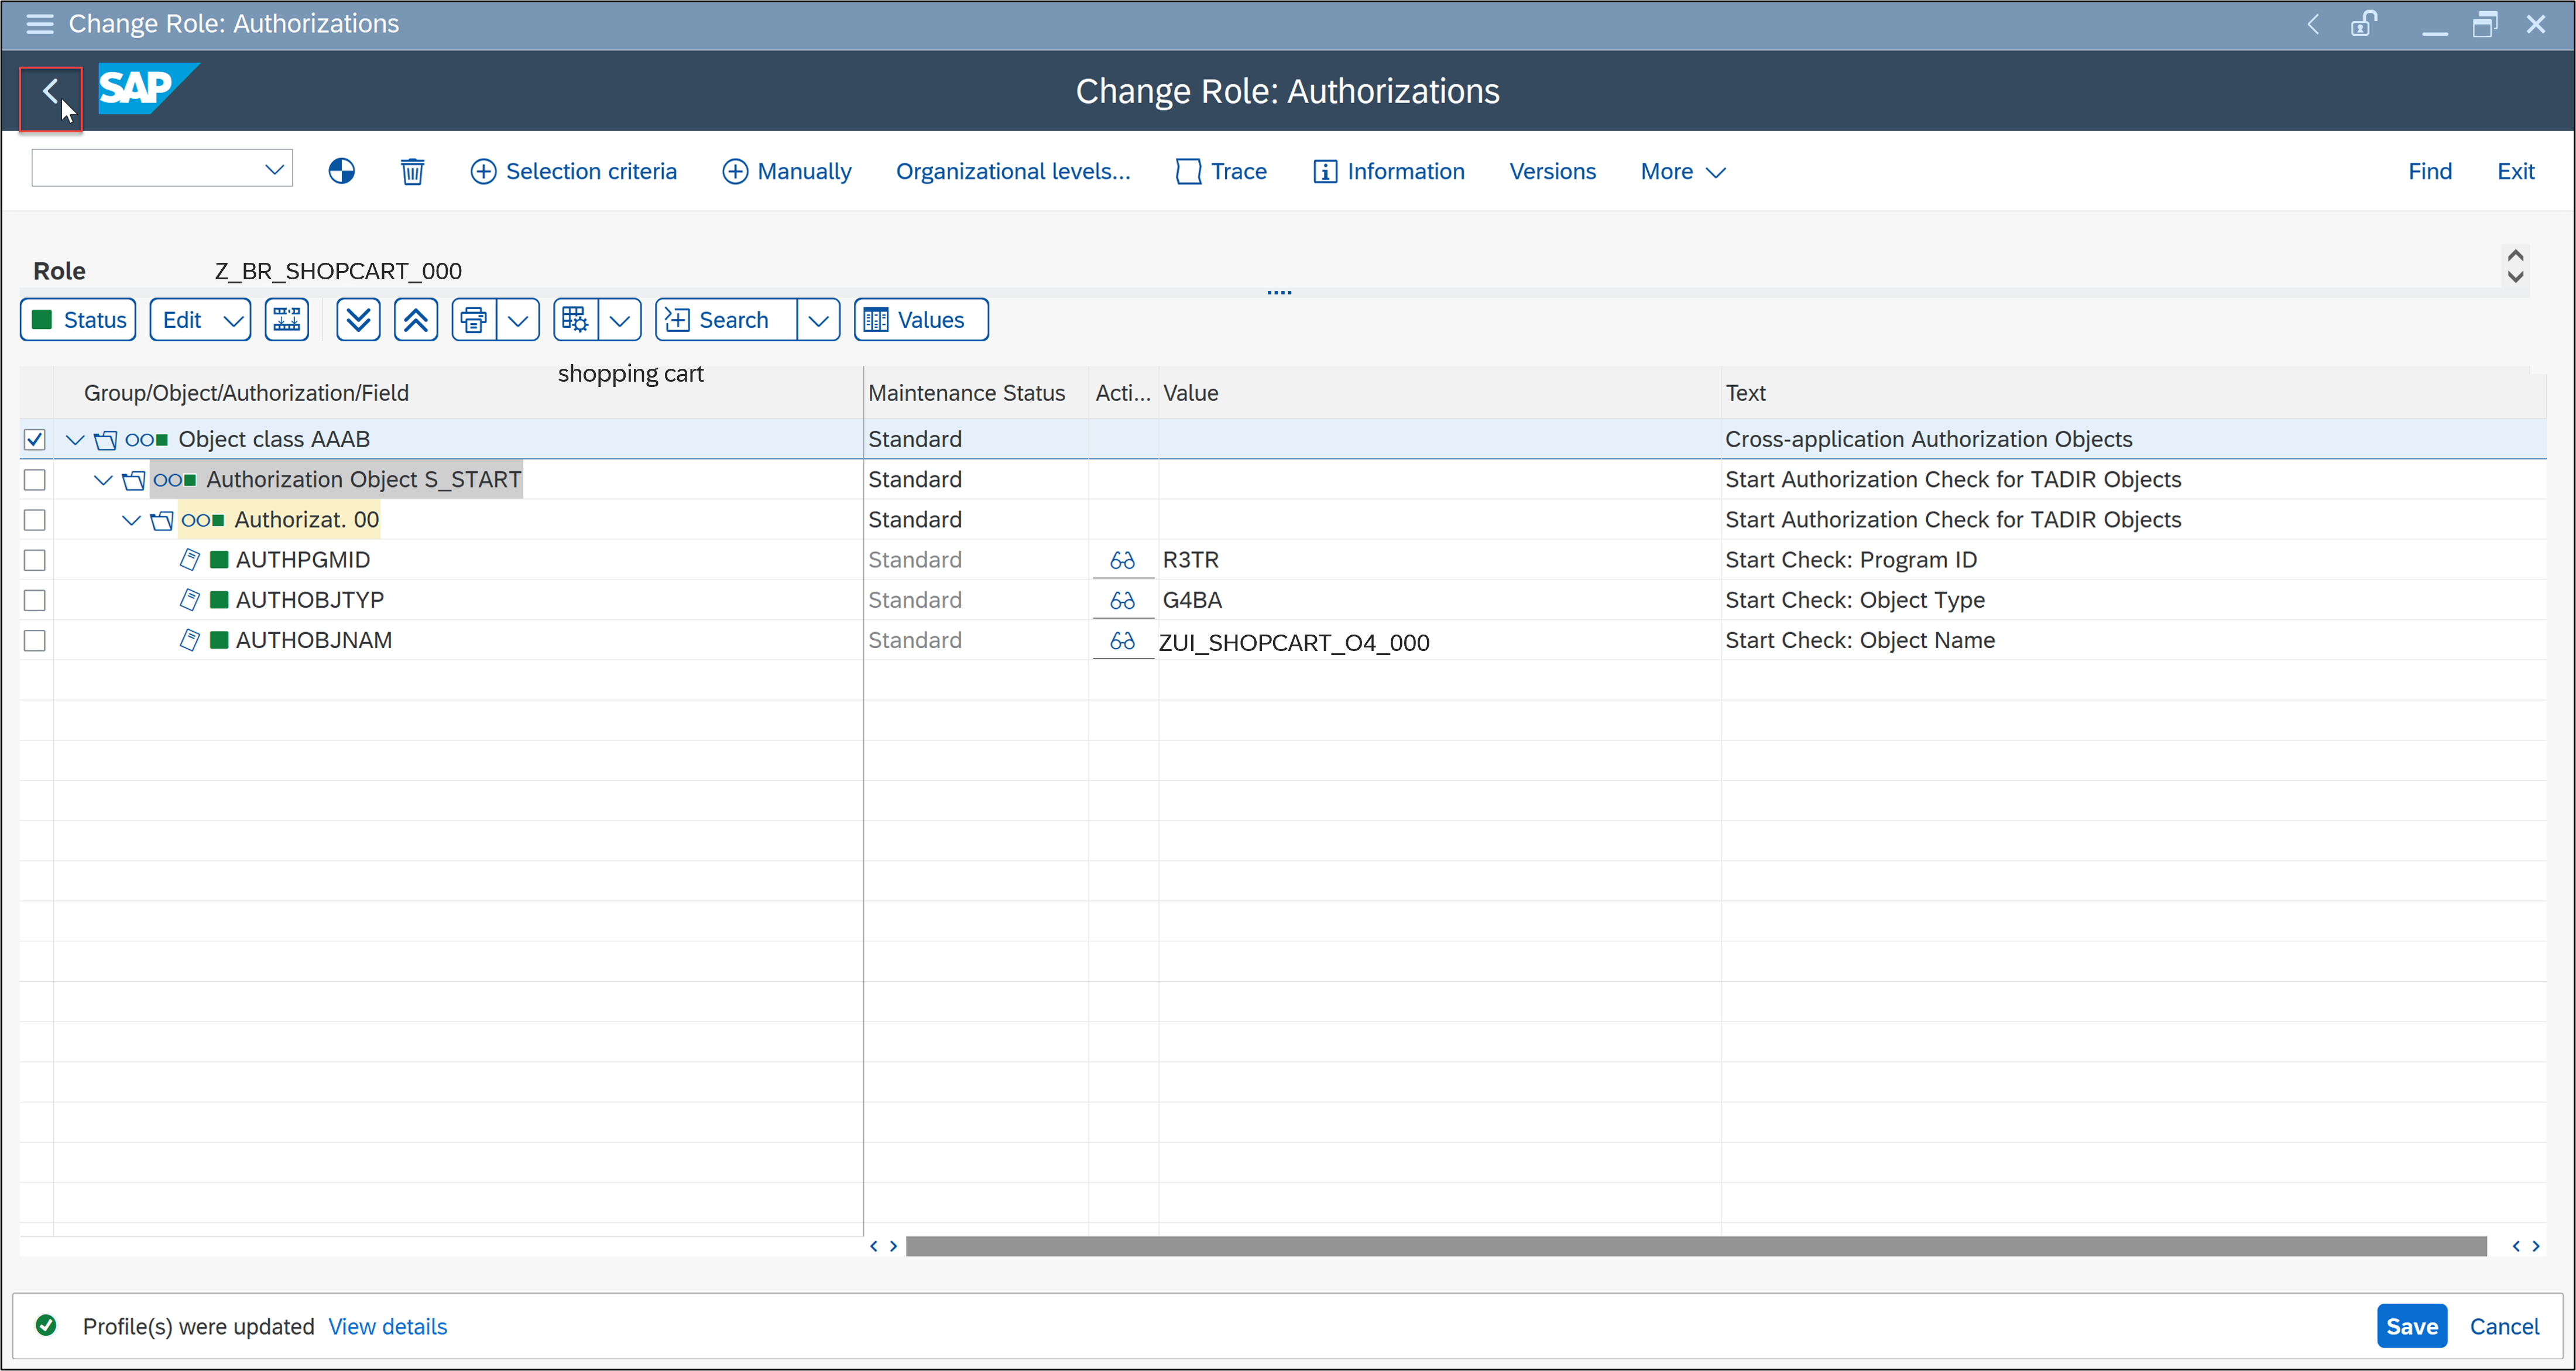Collapse the Authorizat. 00 tree node

[x=131, y=520]
